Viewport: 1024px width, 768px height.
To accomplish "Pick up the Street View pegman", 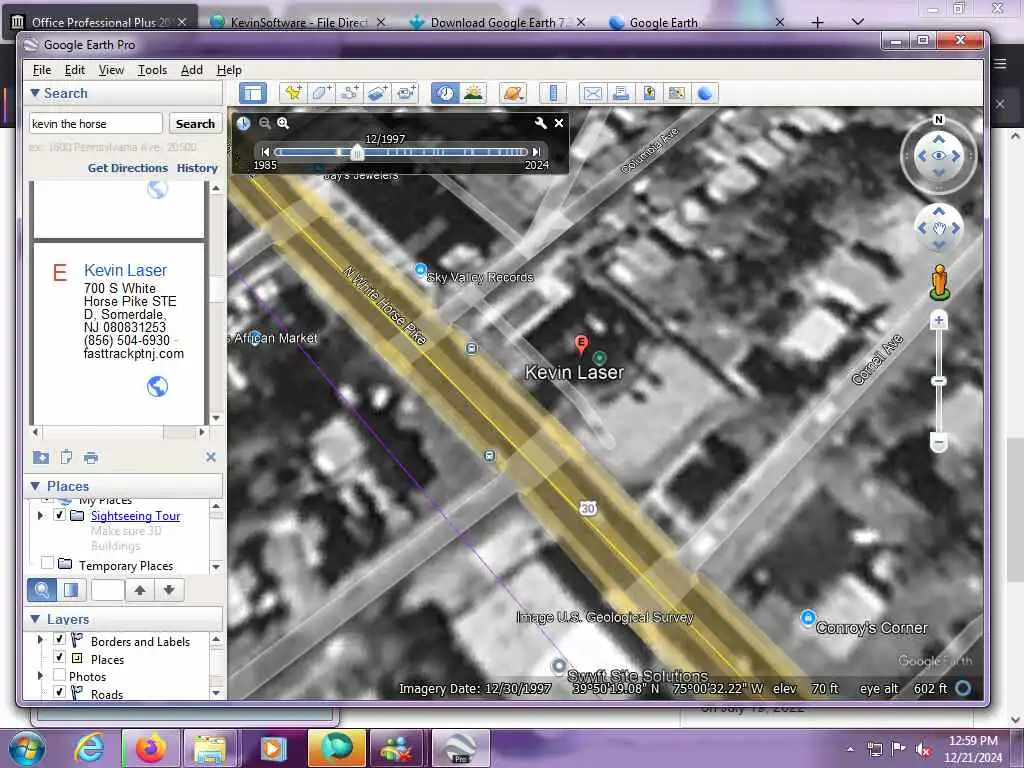I will pos(939,282).
